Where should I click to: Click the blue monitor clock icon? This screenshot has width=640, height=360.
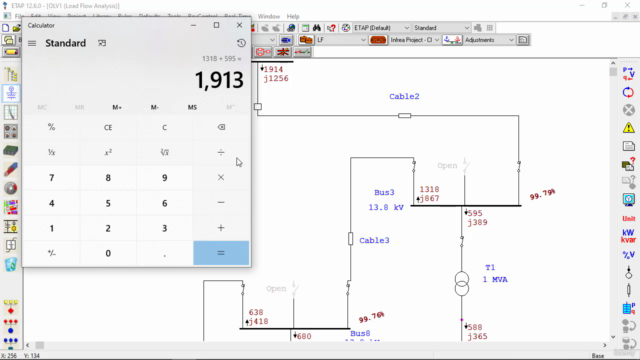(629, 200)
